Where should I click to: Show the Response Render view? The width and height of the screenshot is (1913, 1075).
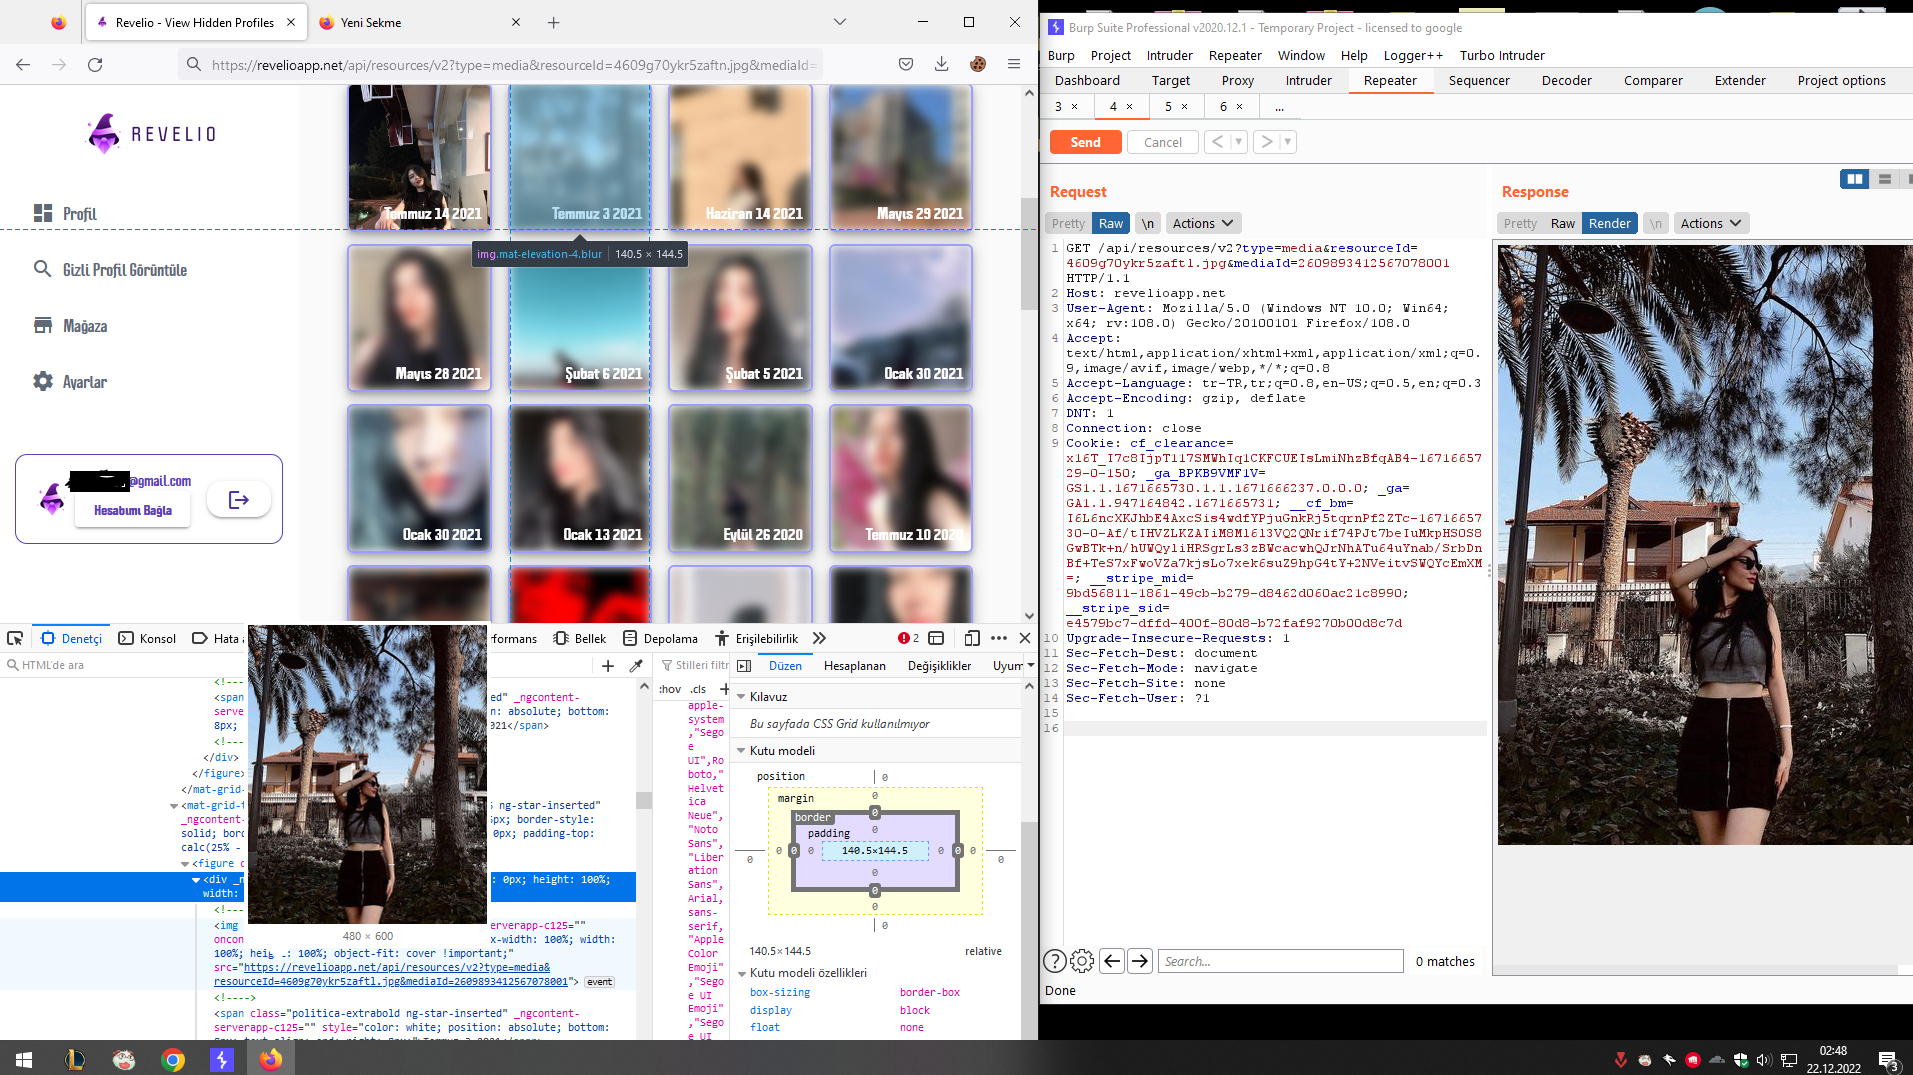coord(1610,223)
